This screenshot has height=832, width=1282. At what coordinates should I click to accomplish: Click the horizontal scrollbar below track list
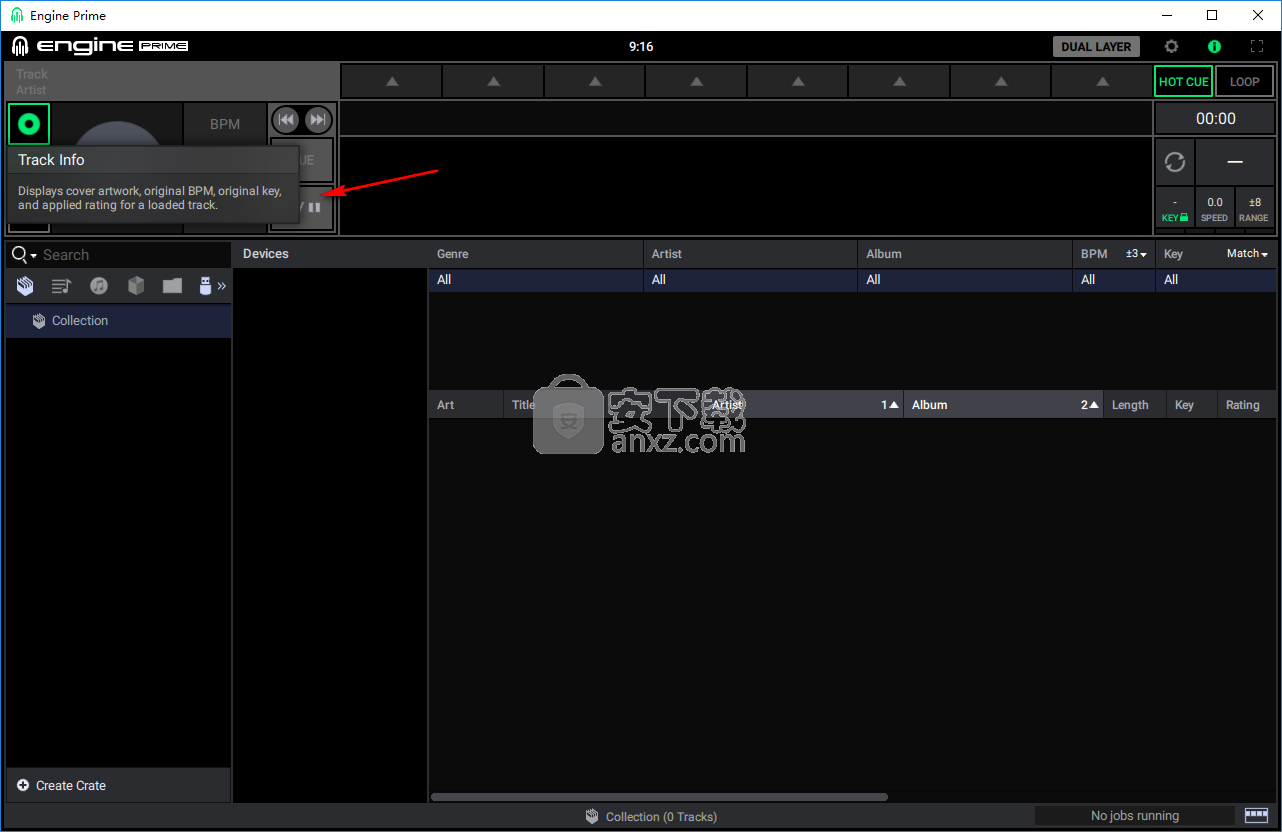point(659,797)
